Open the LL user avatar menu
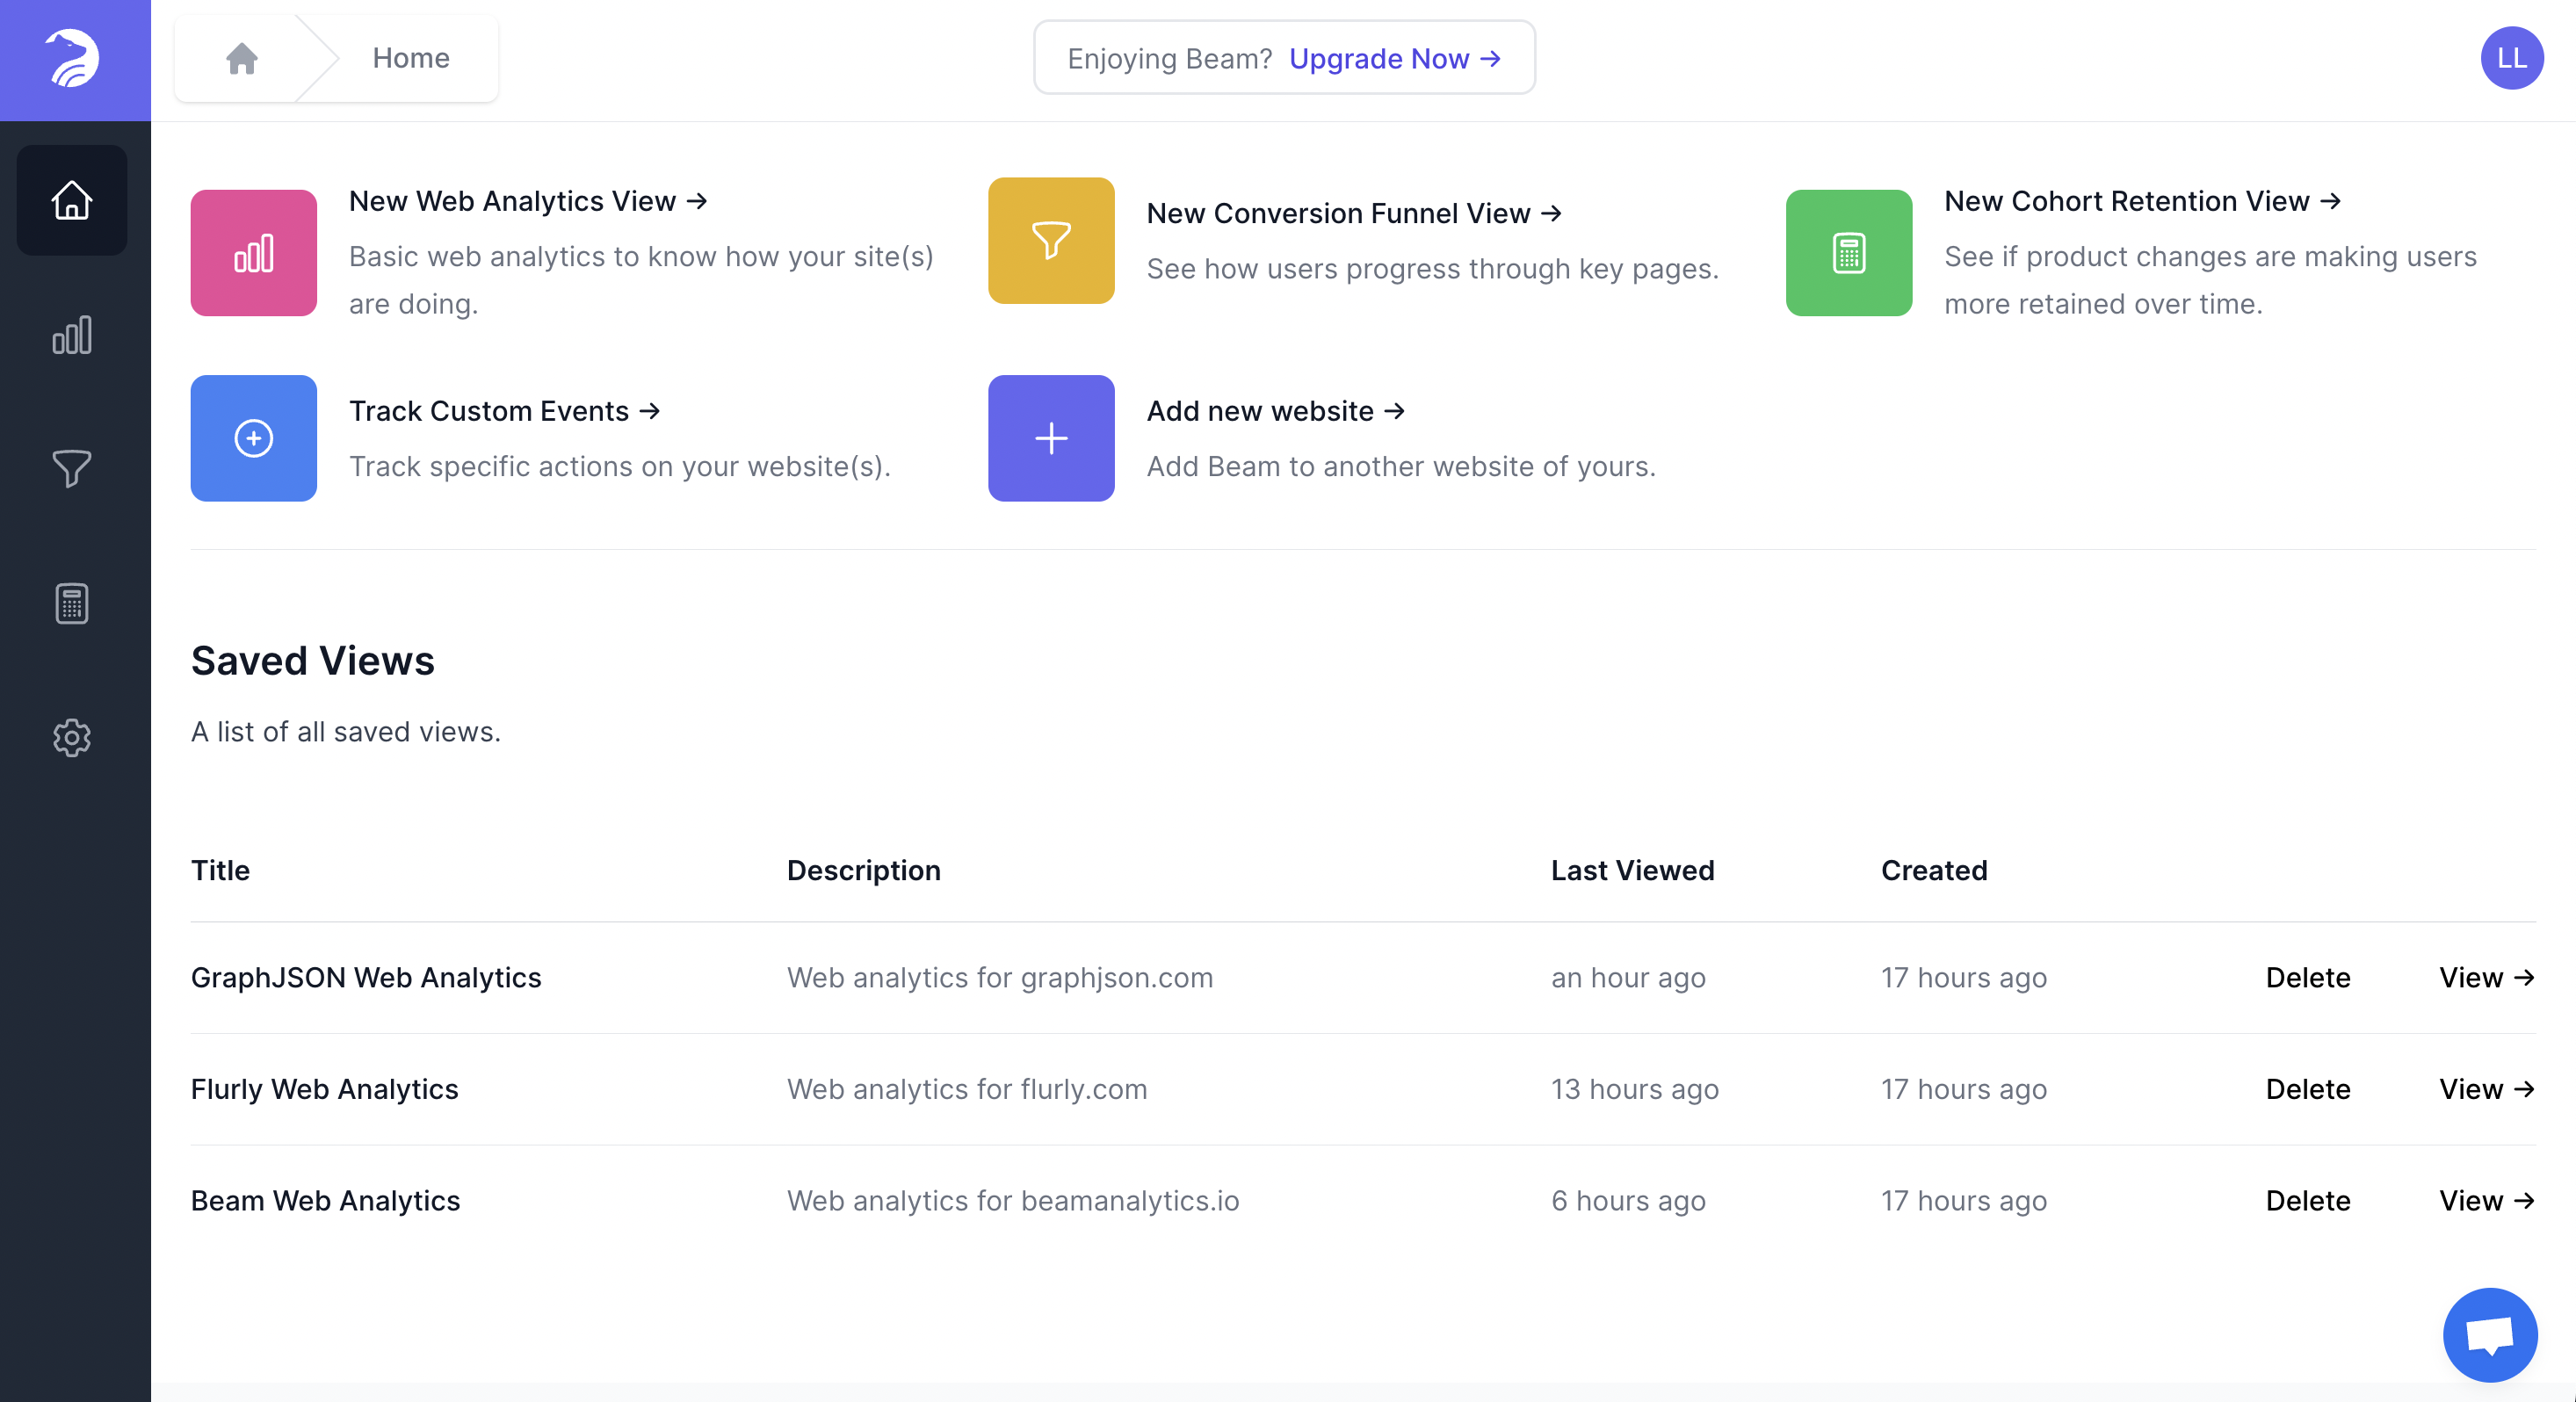The height and width of the screenshot is (1402, 2576). click(x=2512, y=58)
